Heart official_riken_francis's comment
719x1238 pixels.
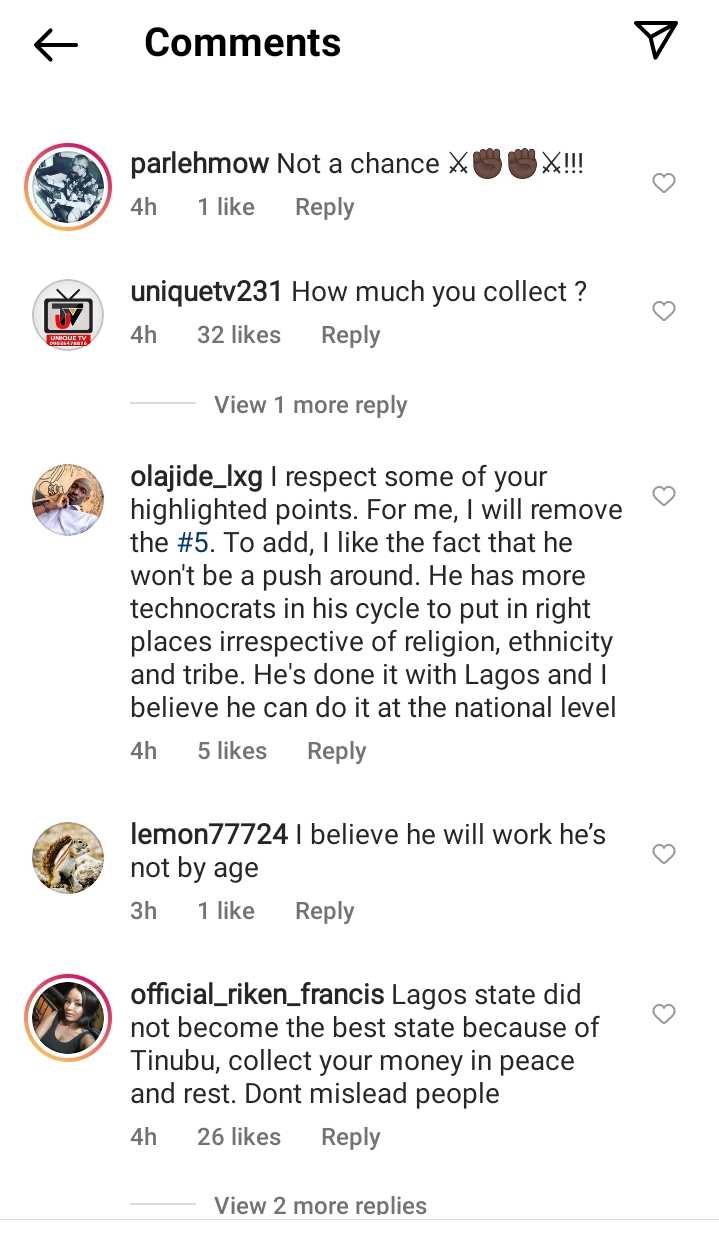(x=664, y=1014)
